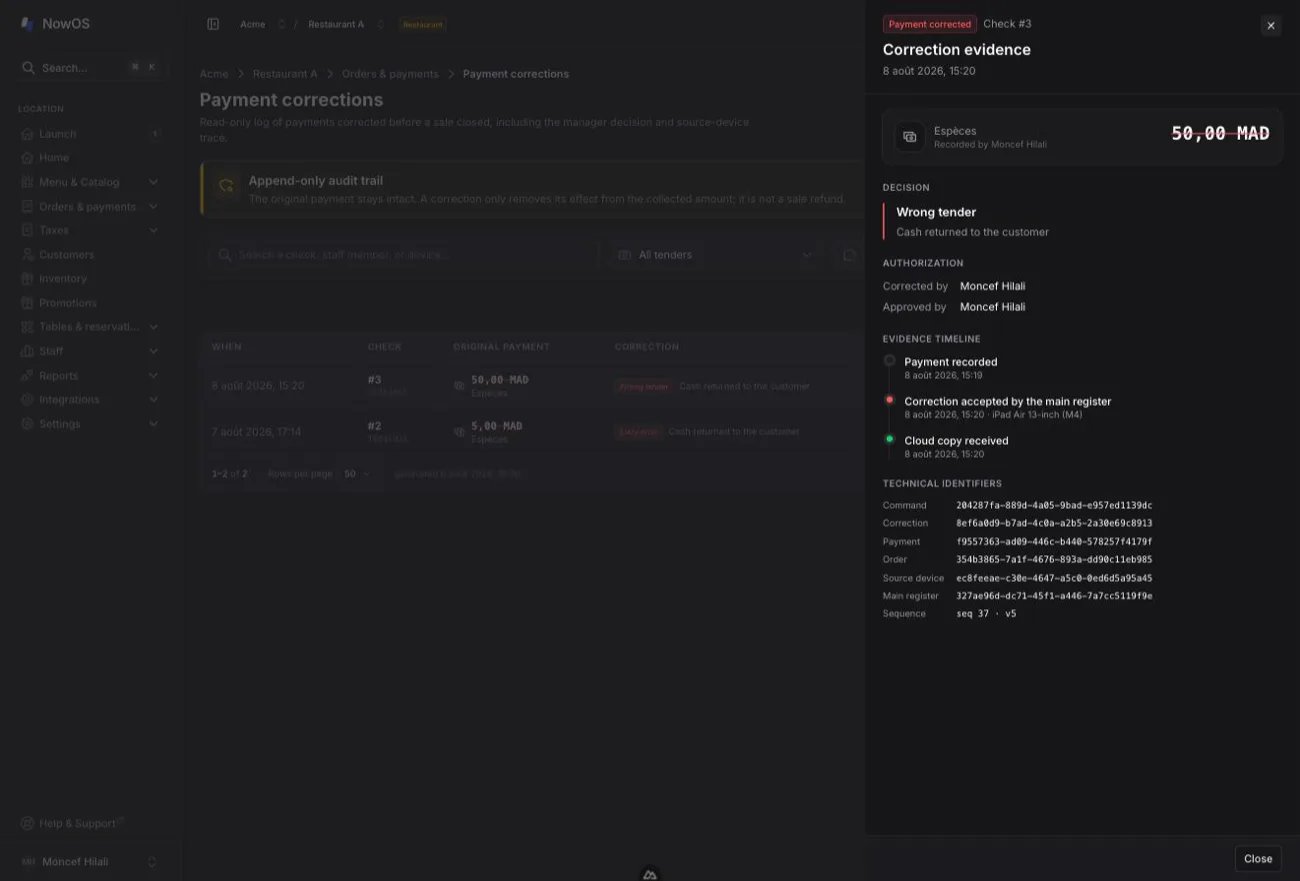This screenshot has height=881, width=1300.
Task: Click the Orders & payments breadcrumb link
Action: point(390,74)
